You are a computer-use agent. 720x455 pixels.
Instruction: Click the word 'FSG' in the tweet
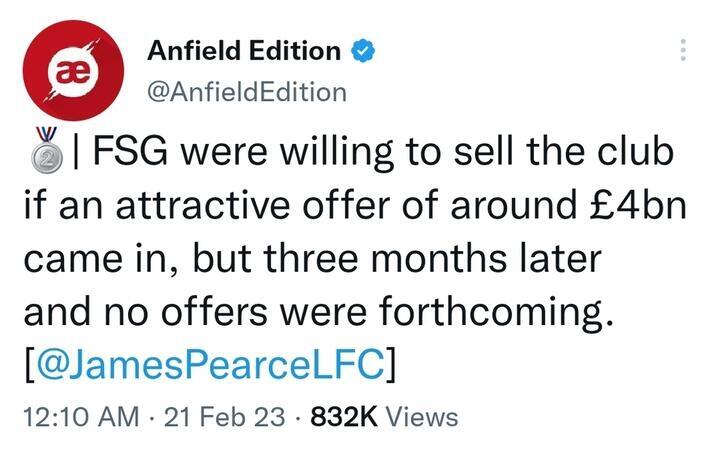[136, 154]
